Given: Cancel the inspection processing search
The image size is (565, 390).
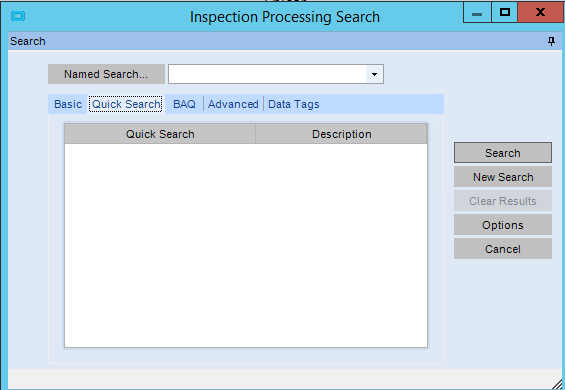Looking at the screenshot, I should click(x=503, y=249).
